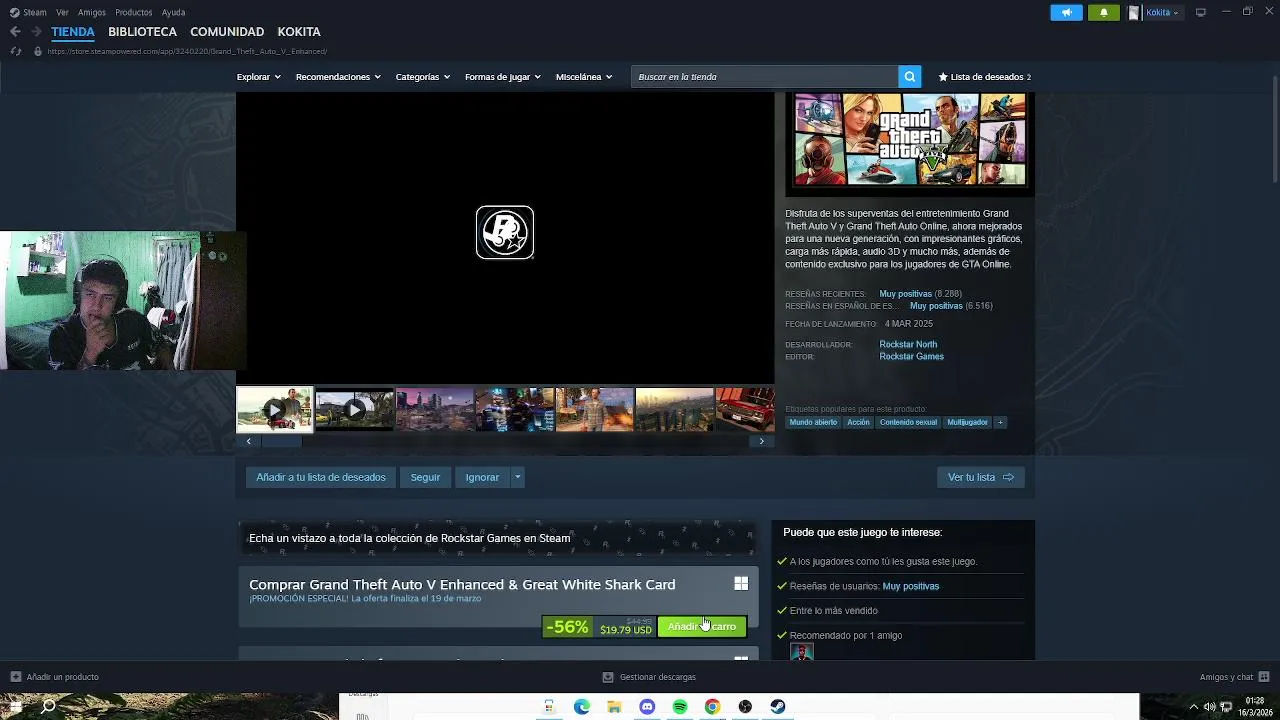Click the store URL address bar

pos(187,51)
